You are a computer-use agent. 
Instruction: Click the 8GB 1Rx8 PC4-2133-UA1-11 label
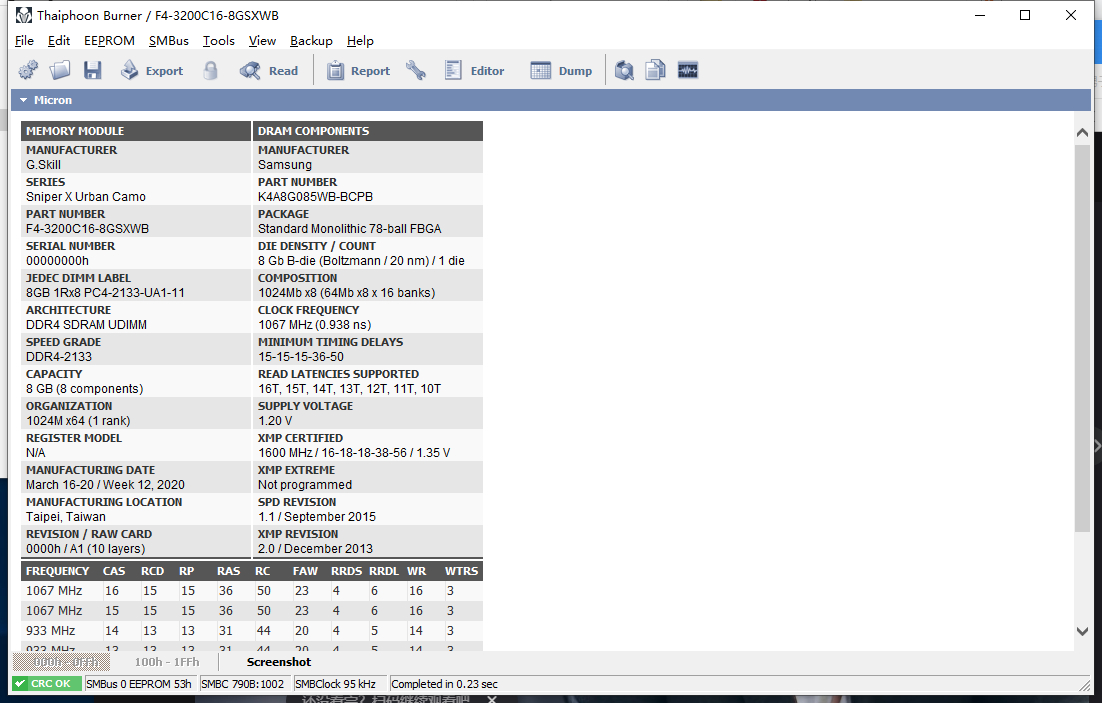coord(105,292)
